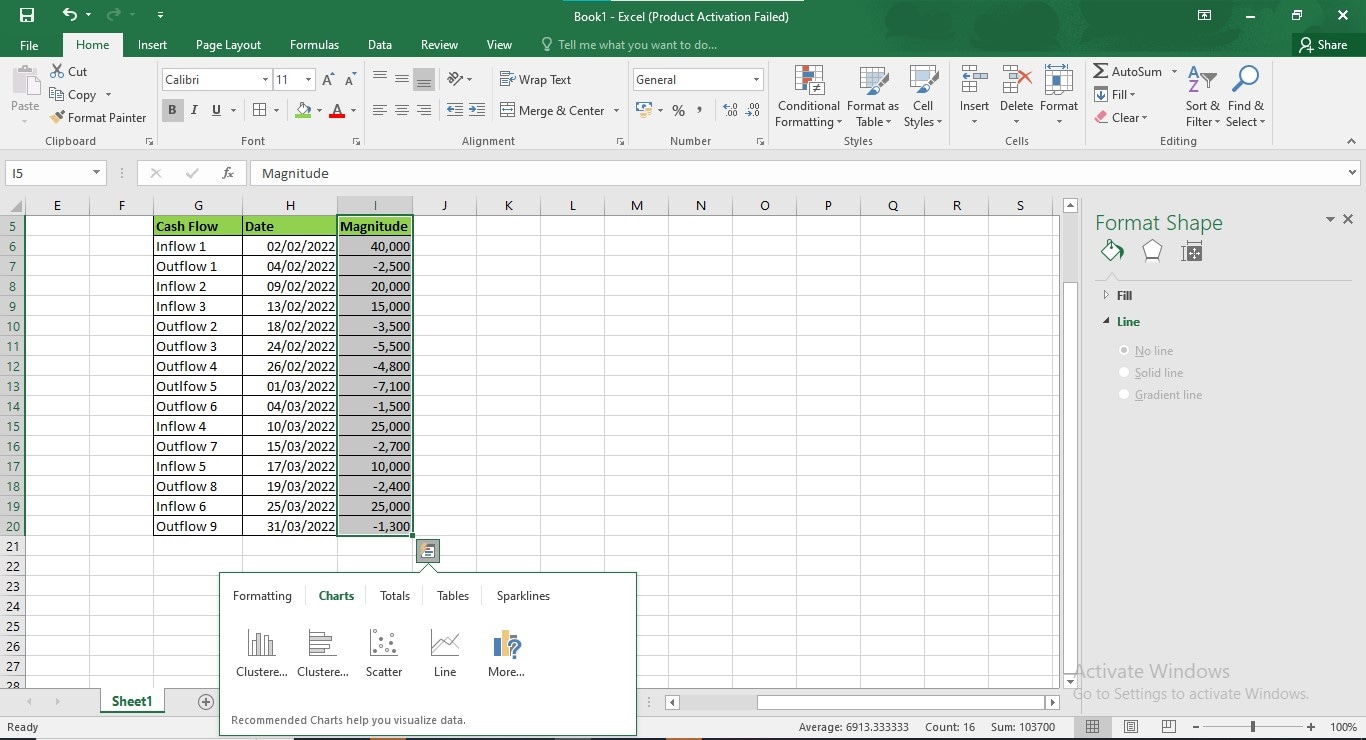Screen dimensions: 1366x740
Task: Add new sheet with plus icon
Action: click(206, 702)
